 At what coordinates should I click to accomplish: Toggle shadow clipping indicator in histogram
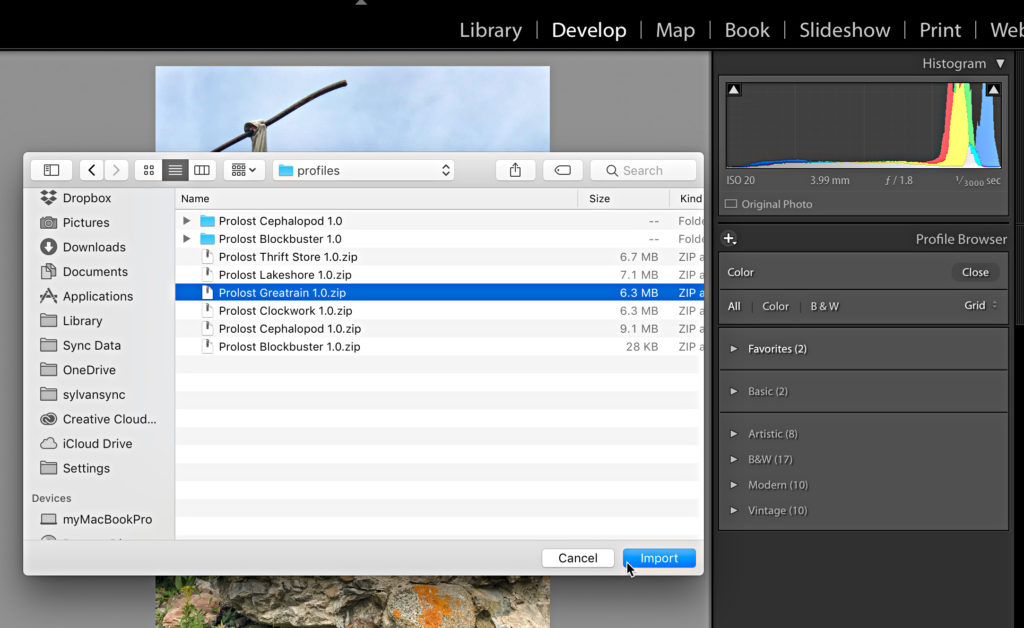point(734,90)
